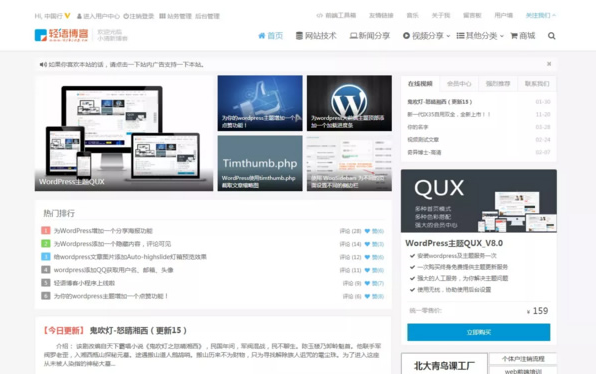
Task: Switch to the 会员中心 sidebar tab
Action: click(x=459, y=84)
